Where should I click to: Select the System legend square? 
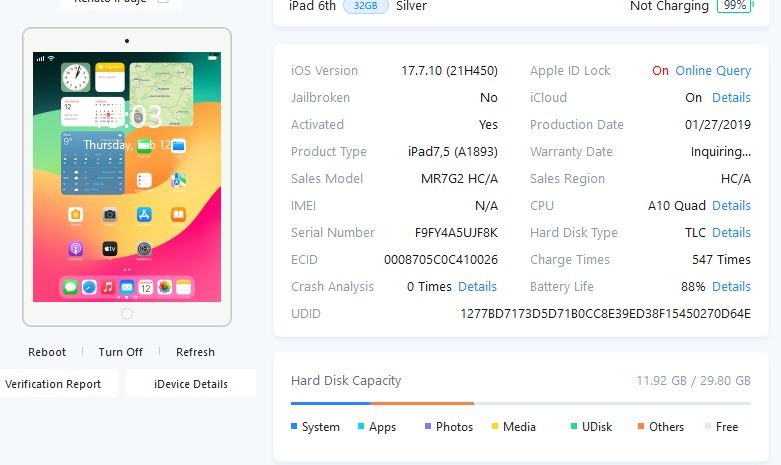(294, 426)
